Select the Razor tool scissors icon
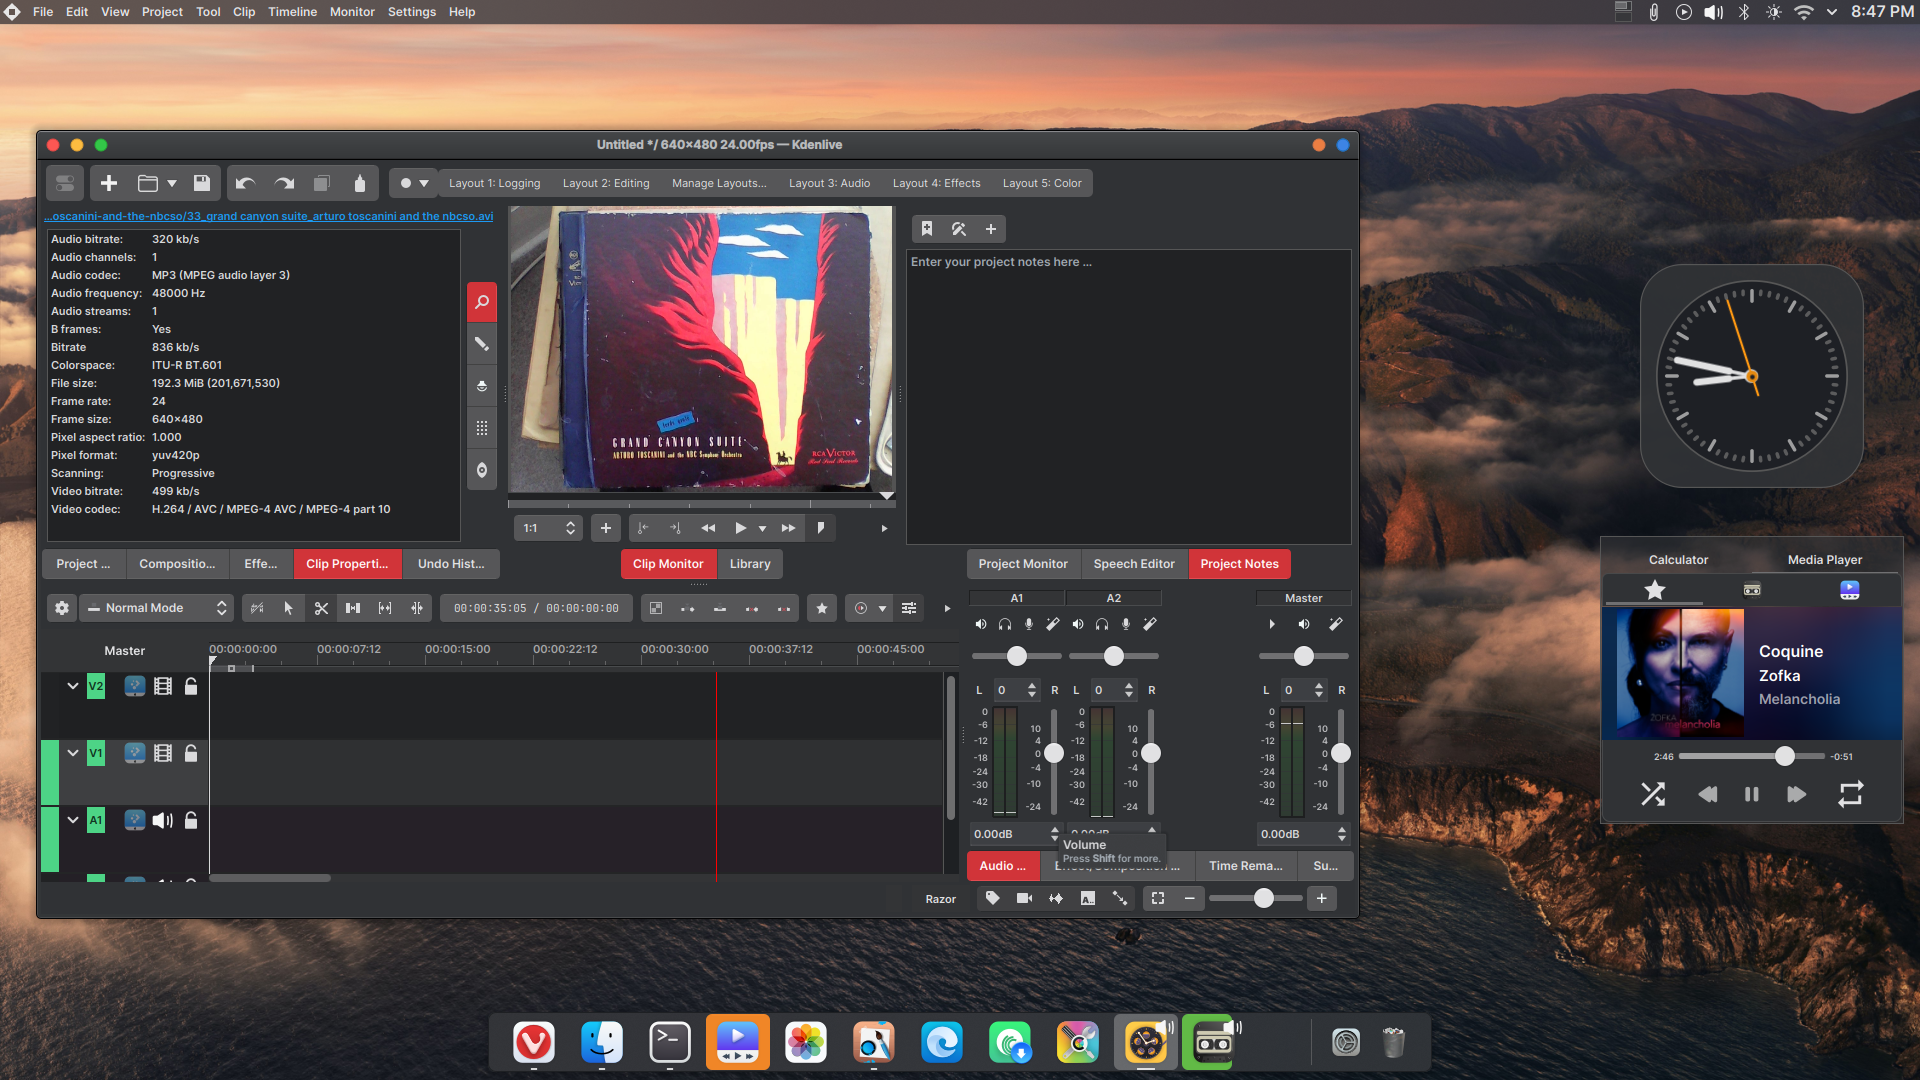 pos(321,608)
